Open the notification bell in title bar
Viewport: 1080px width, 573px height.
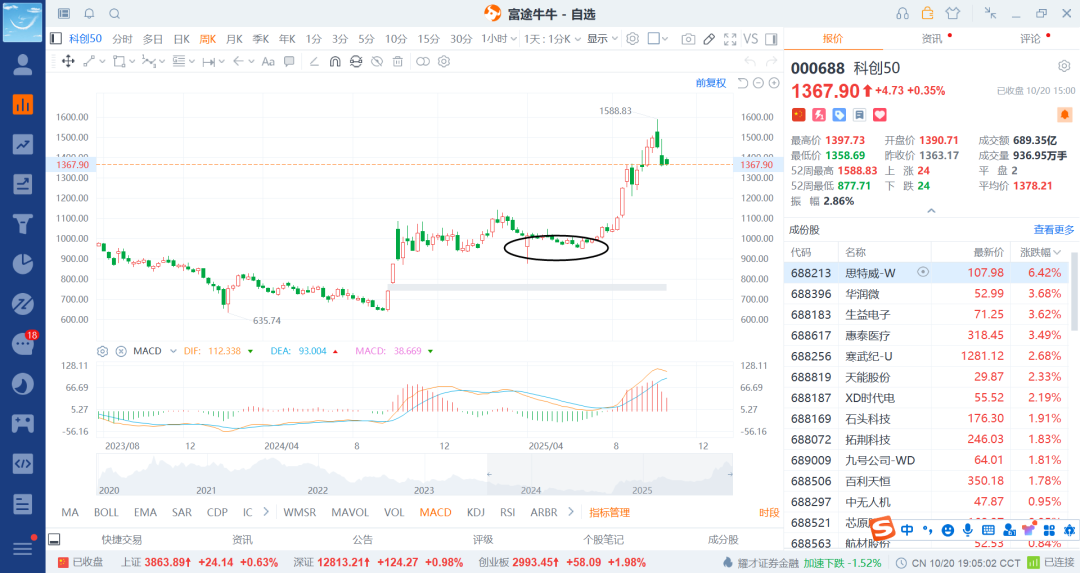[x=89, y=14]
